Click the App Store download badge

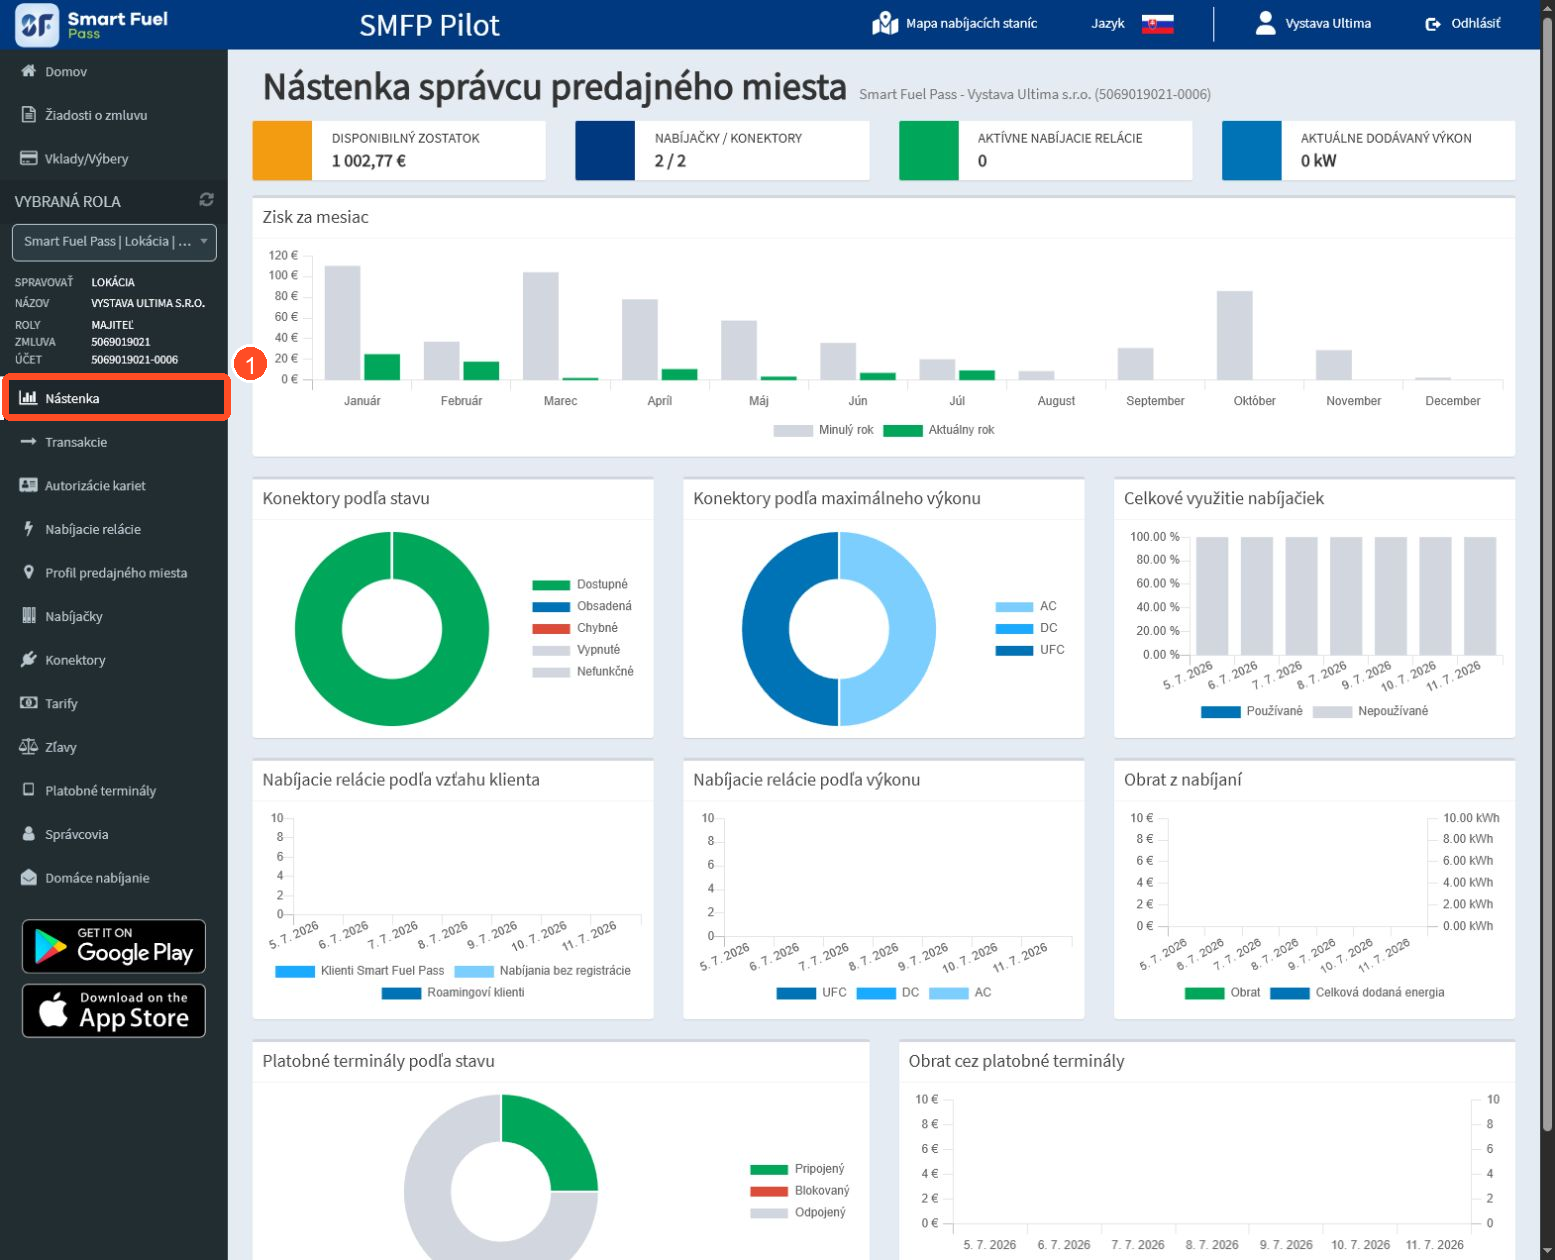click(114, 1011)
